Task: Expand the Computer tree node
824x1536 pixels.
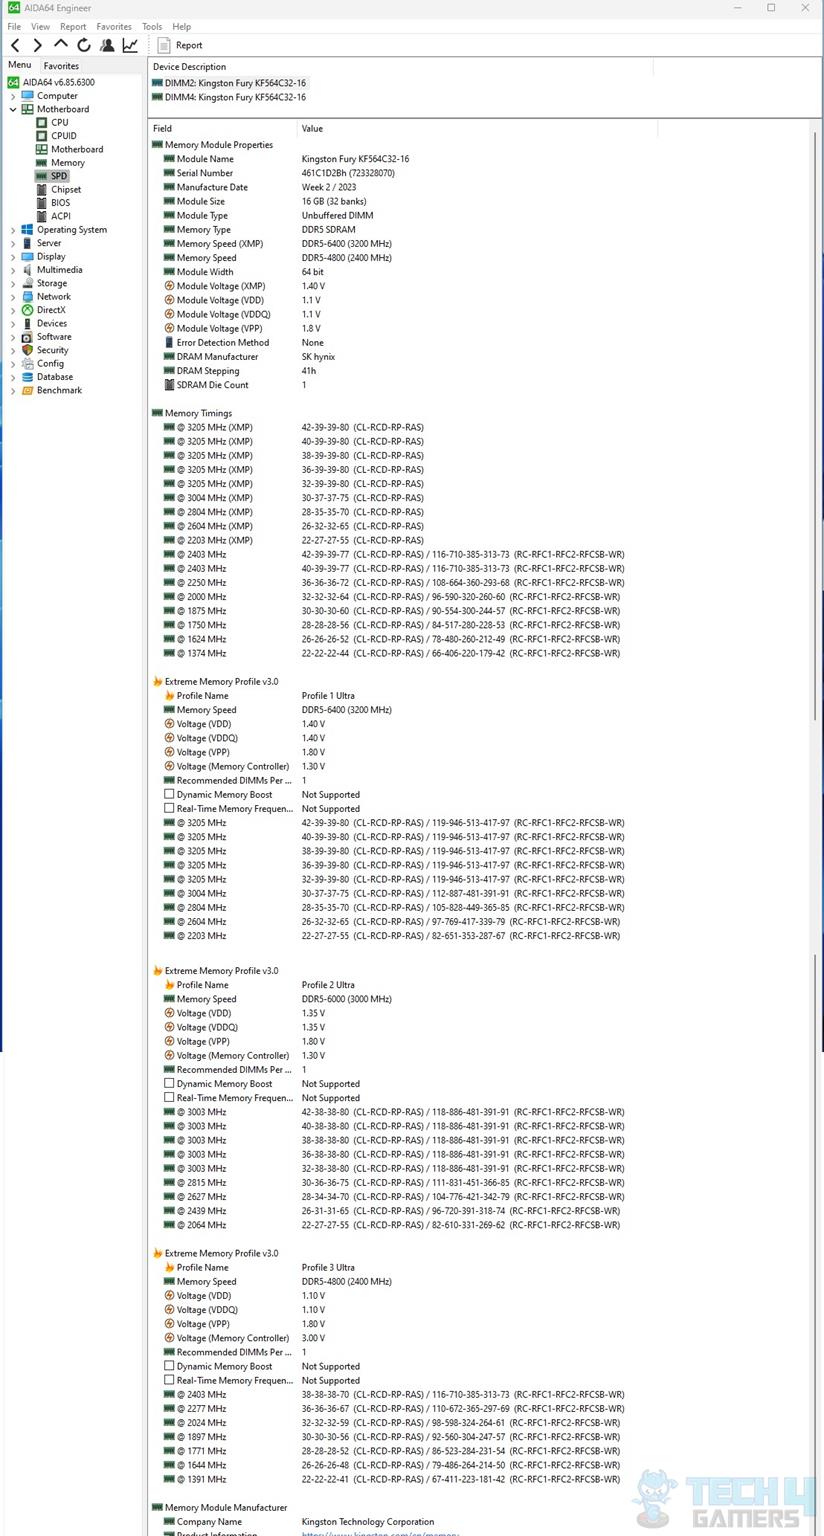Action: click(x=13, y=96)
